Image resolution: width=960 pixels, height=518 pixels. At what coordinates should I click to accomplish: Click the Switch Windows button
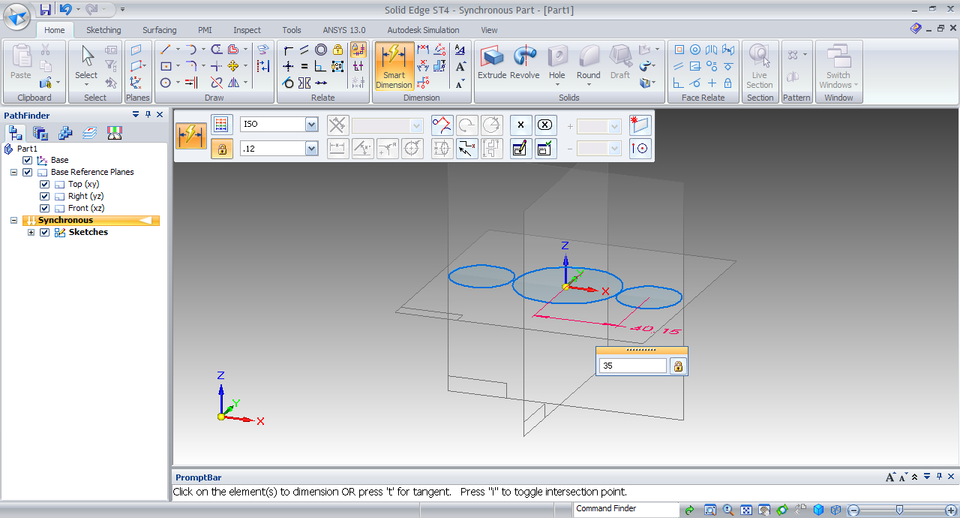pyautogui.click(x=838, y=67)
